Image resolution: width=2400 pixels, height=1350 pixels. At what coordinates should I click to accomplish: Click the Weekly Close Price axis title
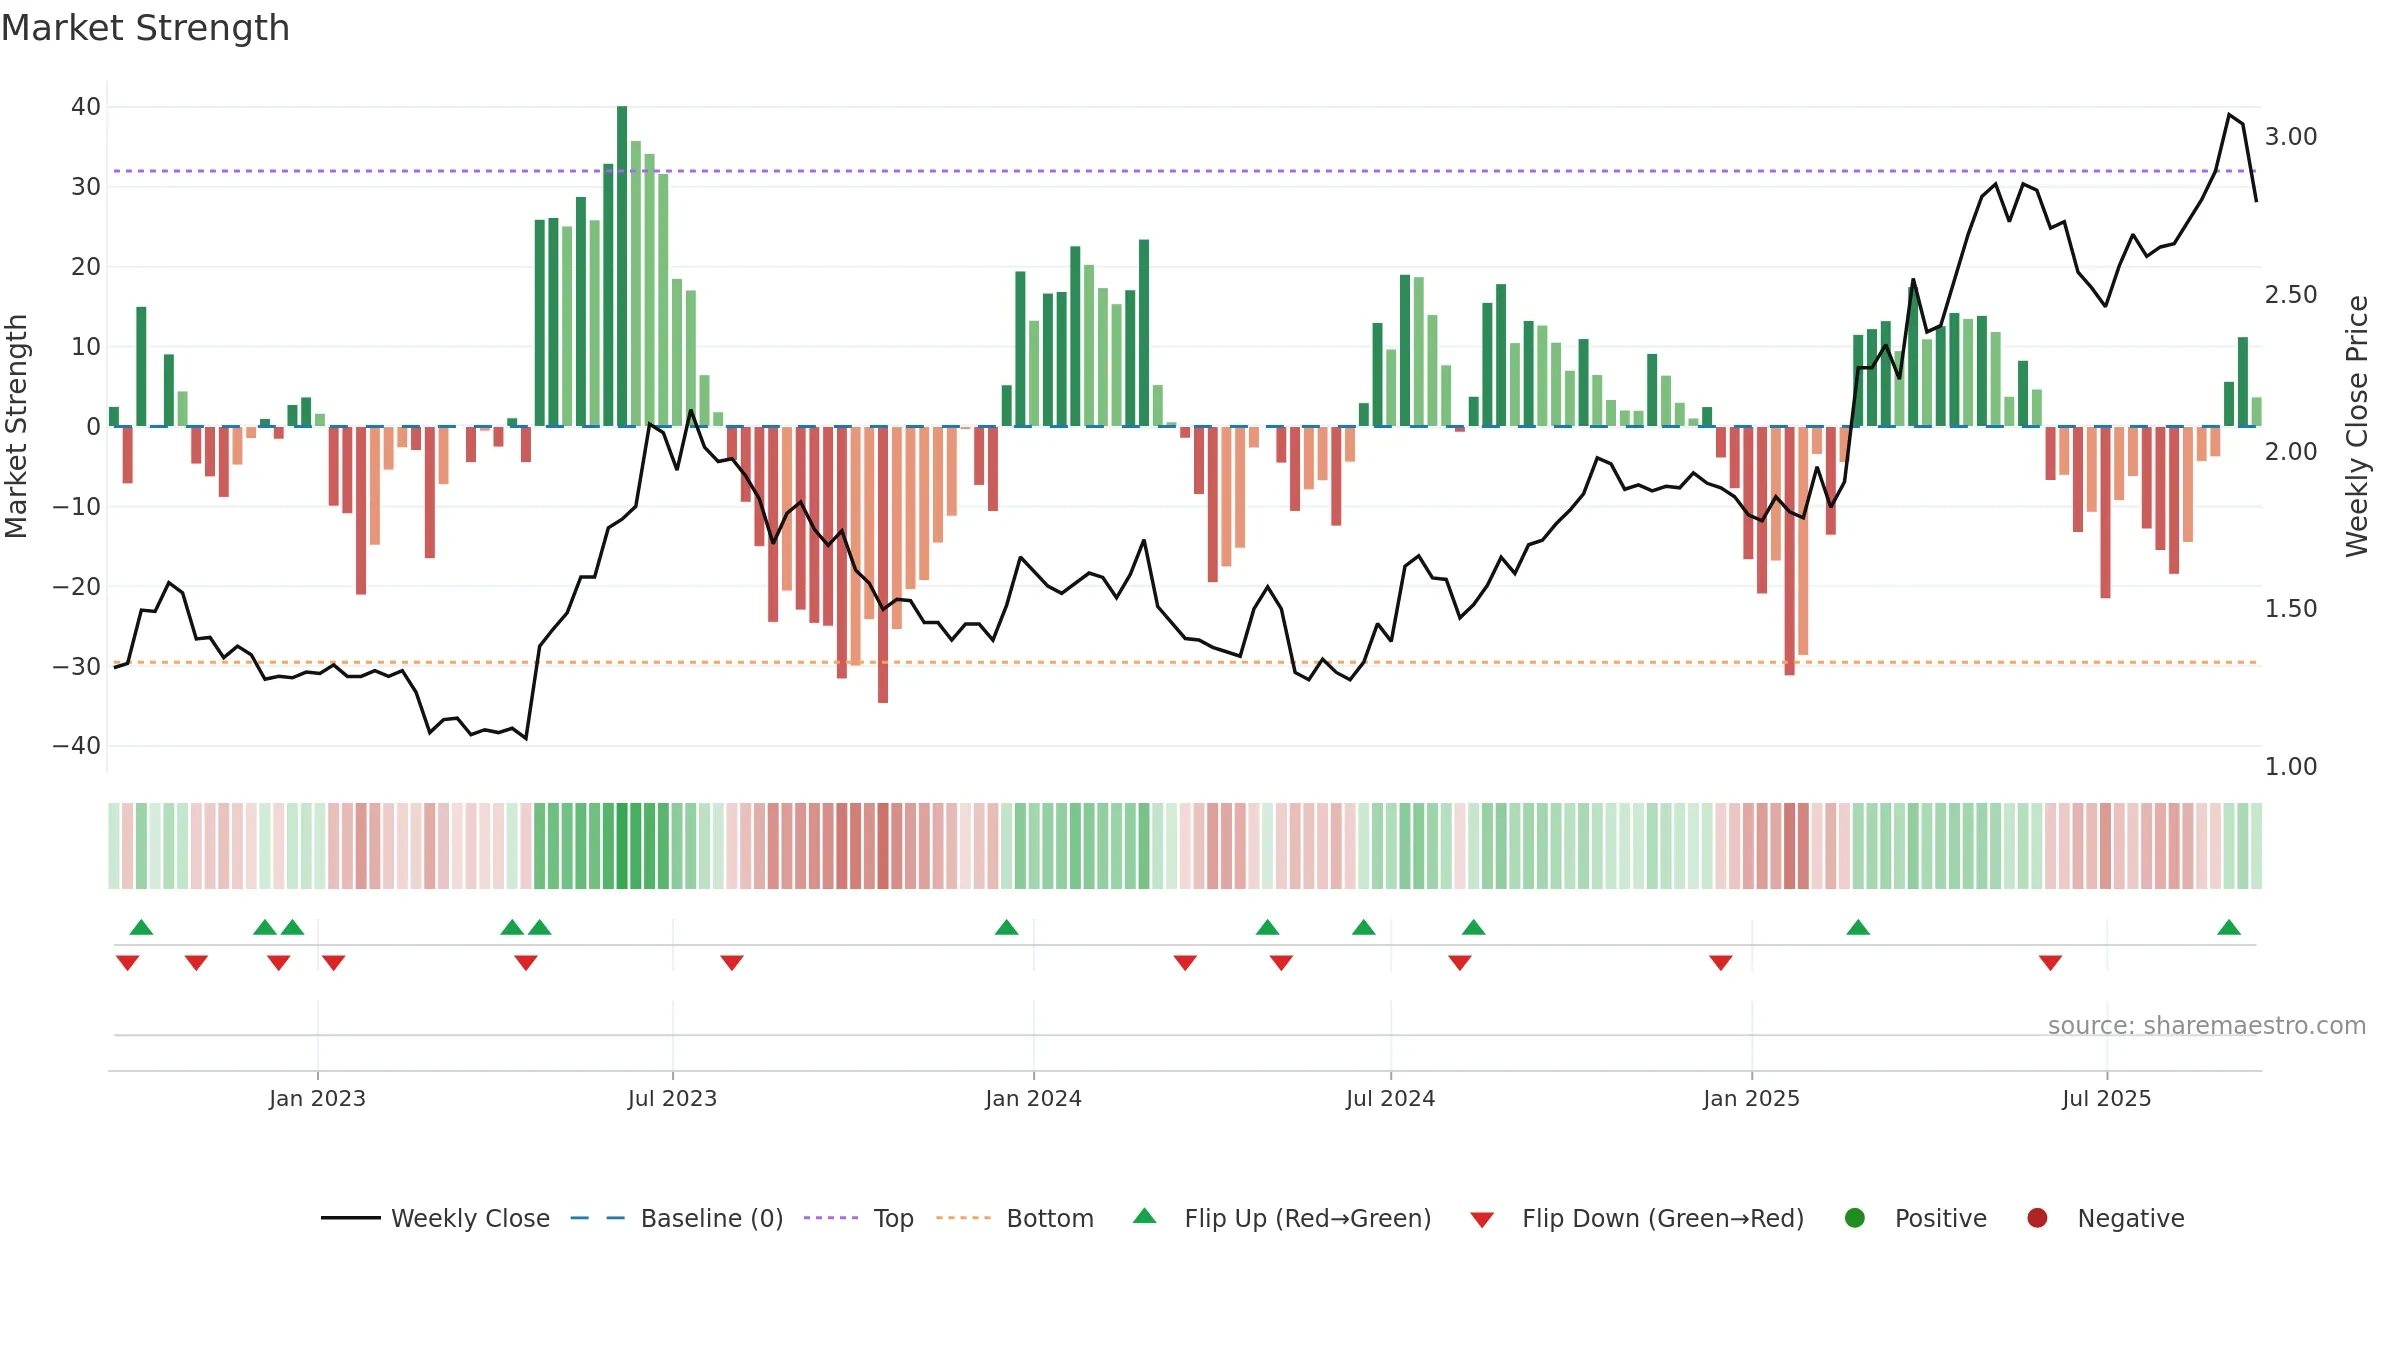coord(2357,426)
